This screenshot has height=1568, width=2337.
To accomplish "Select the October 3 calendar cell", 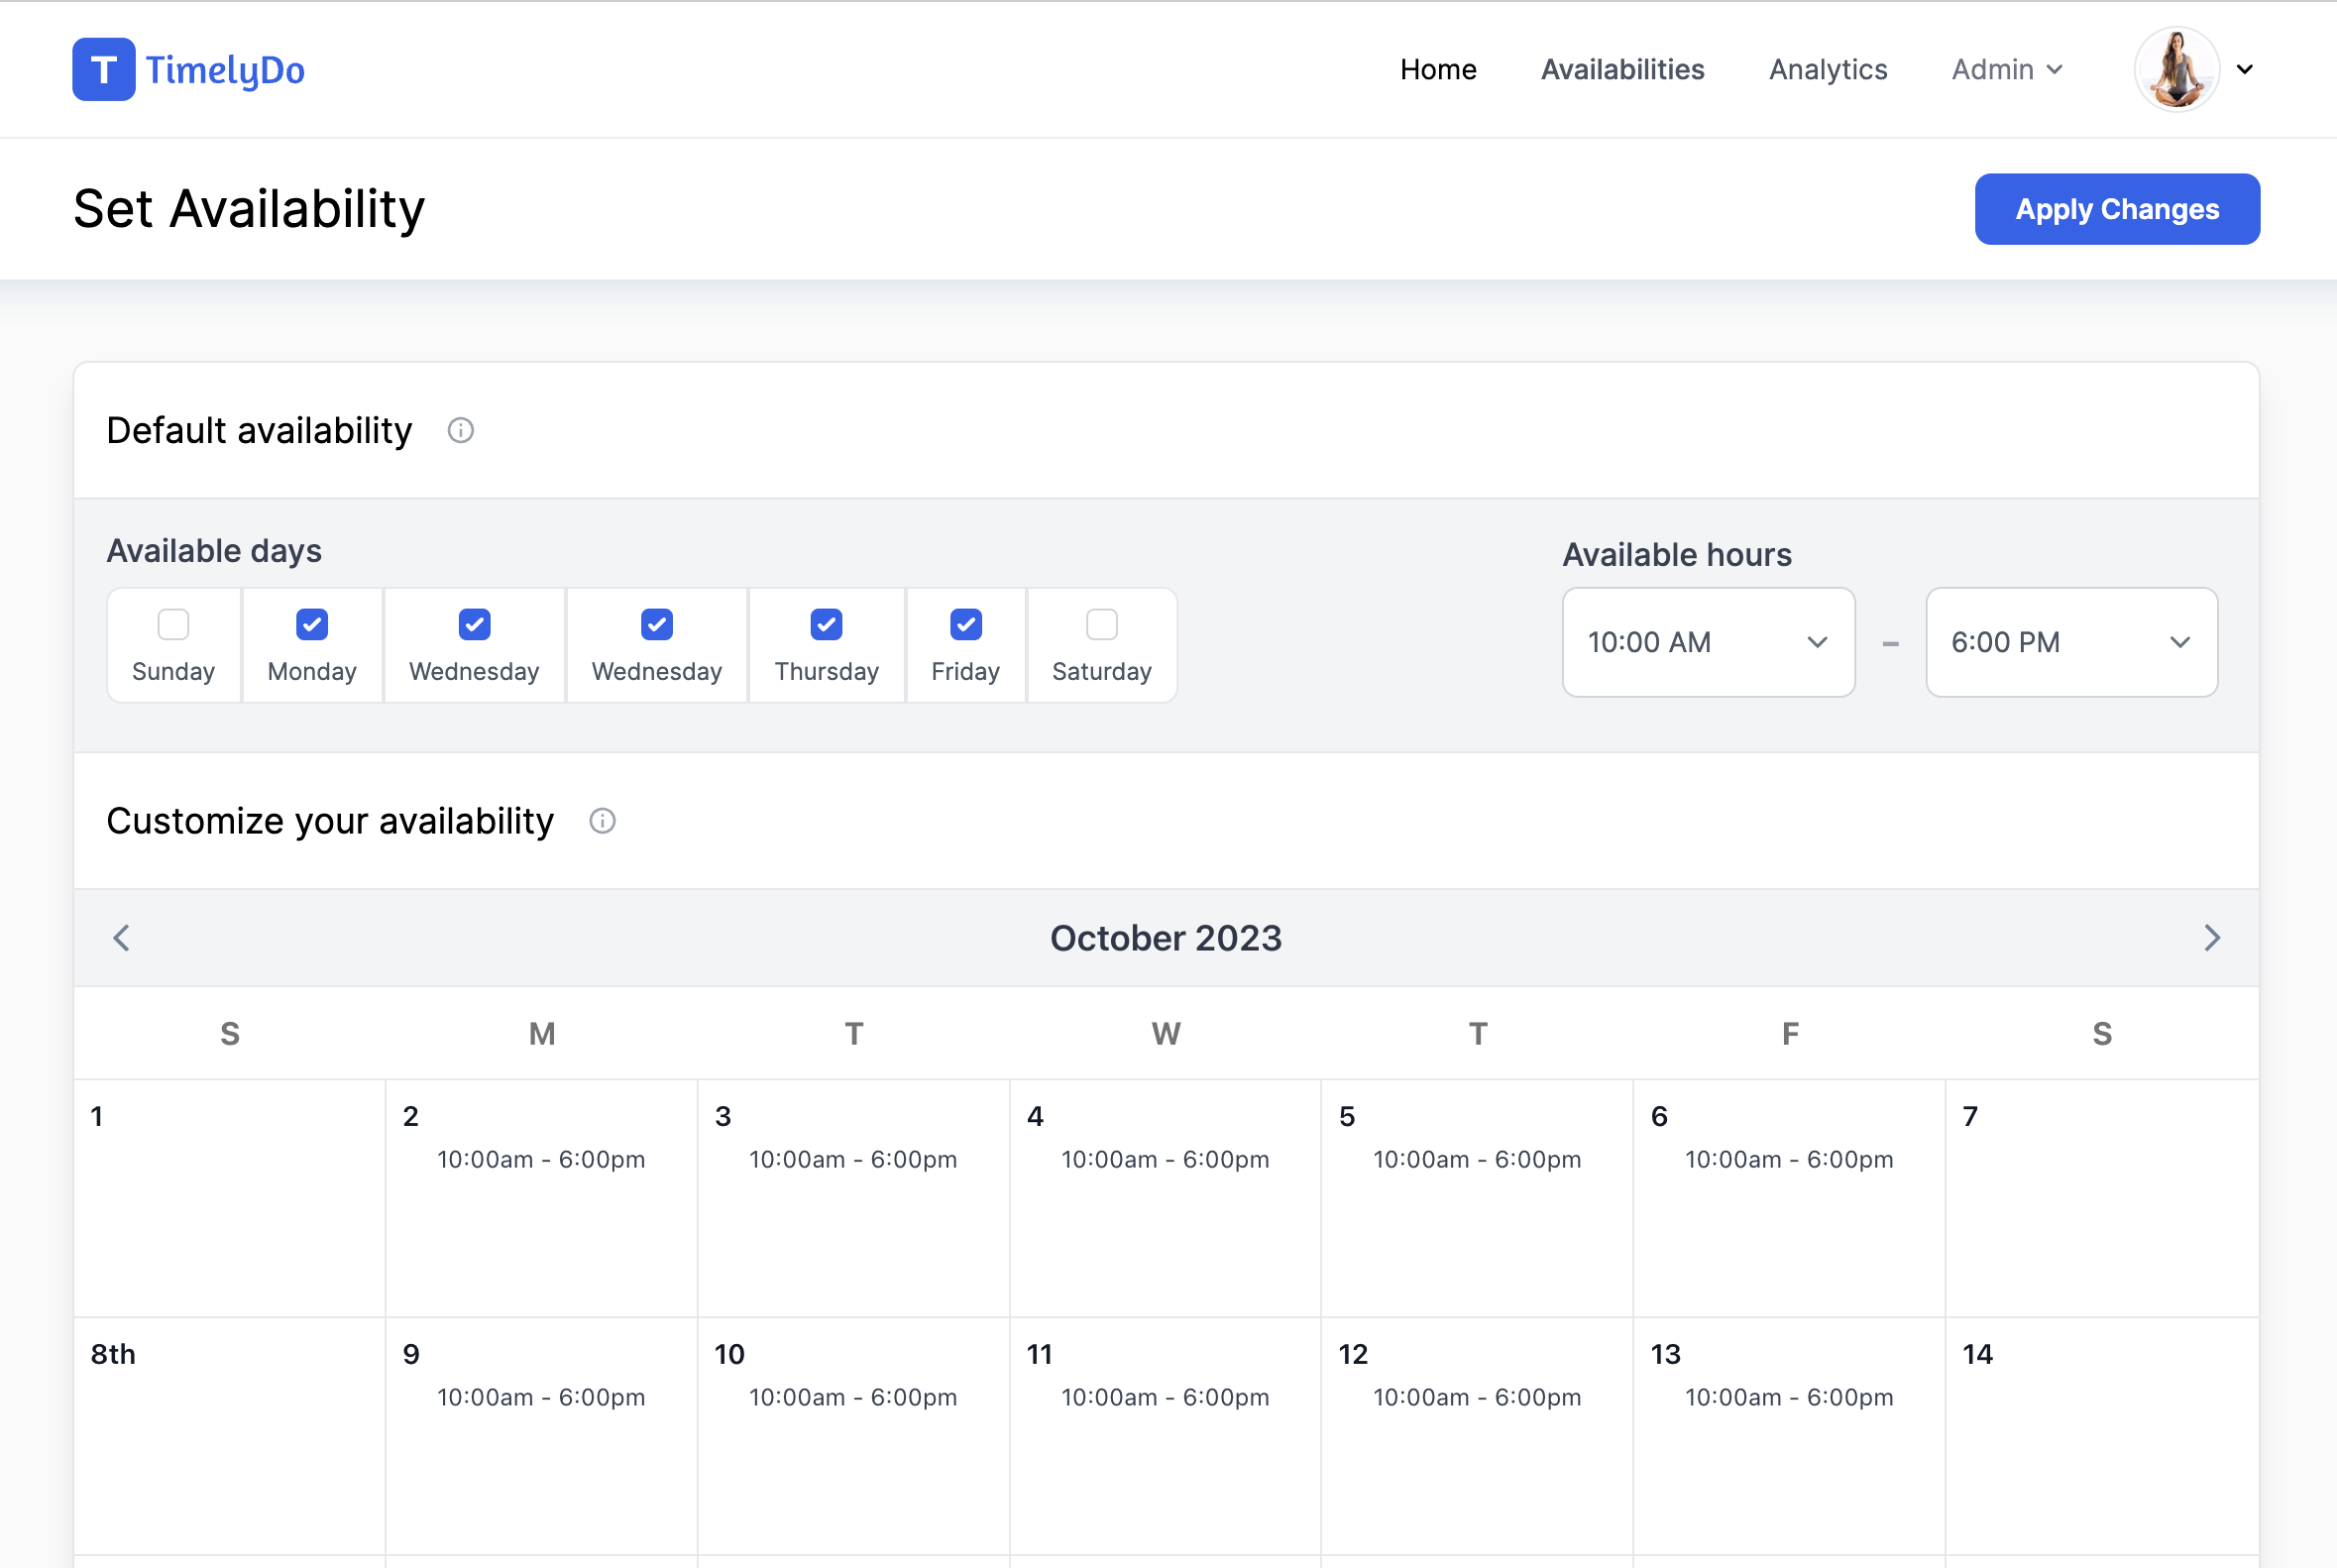I will click(853, 1198).
